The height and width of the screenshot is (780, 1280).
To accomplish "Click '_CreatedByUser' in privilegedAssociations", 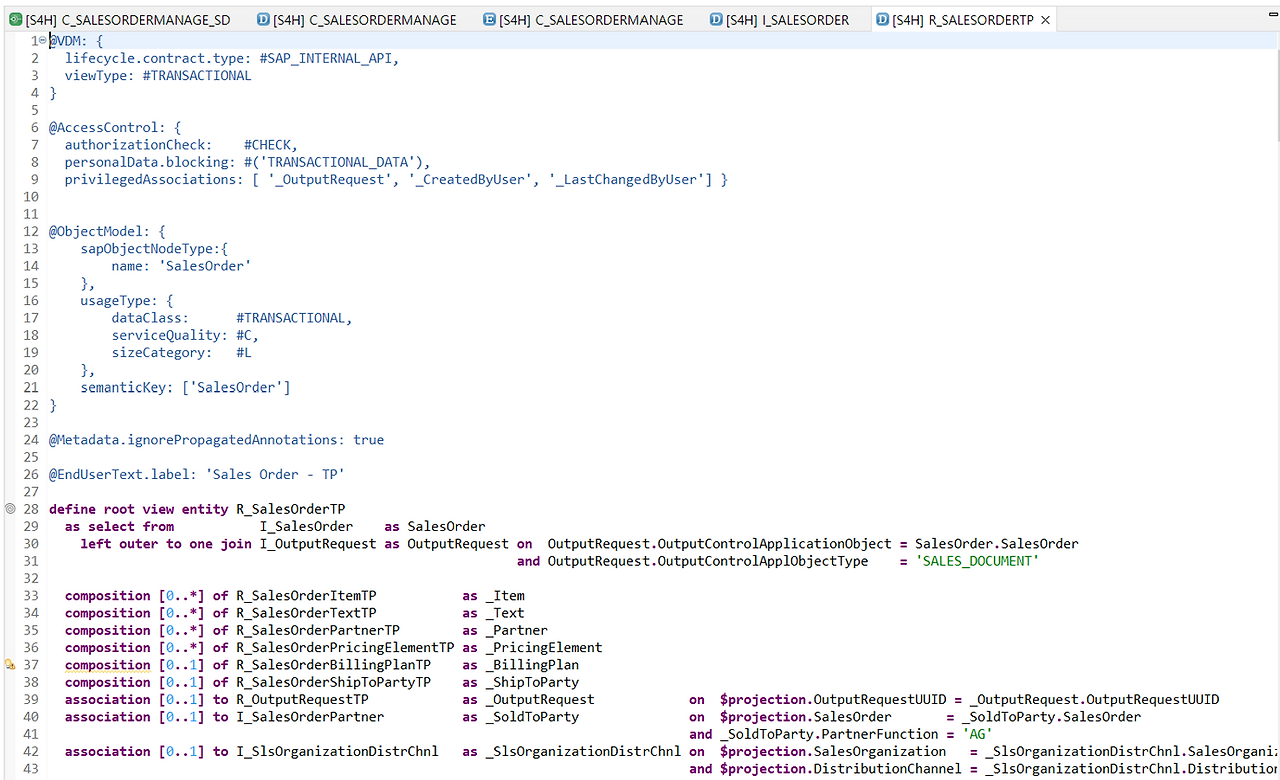I will tap(471, 180).
